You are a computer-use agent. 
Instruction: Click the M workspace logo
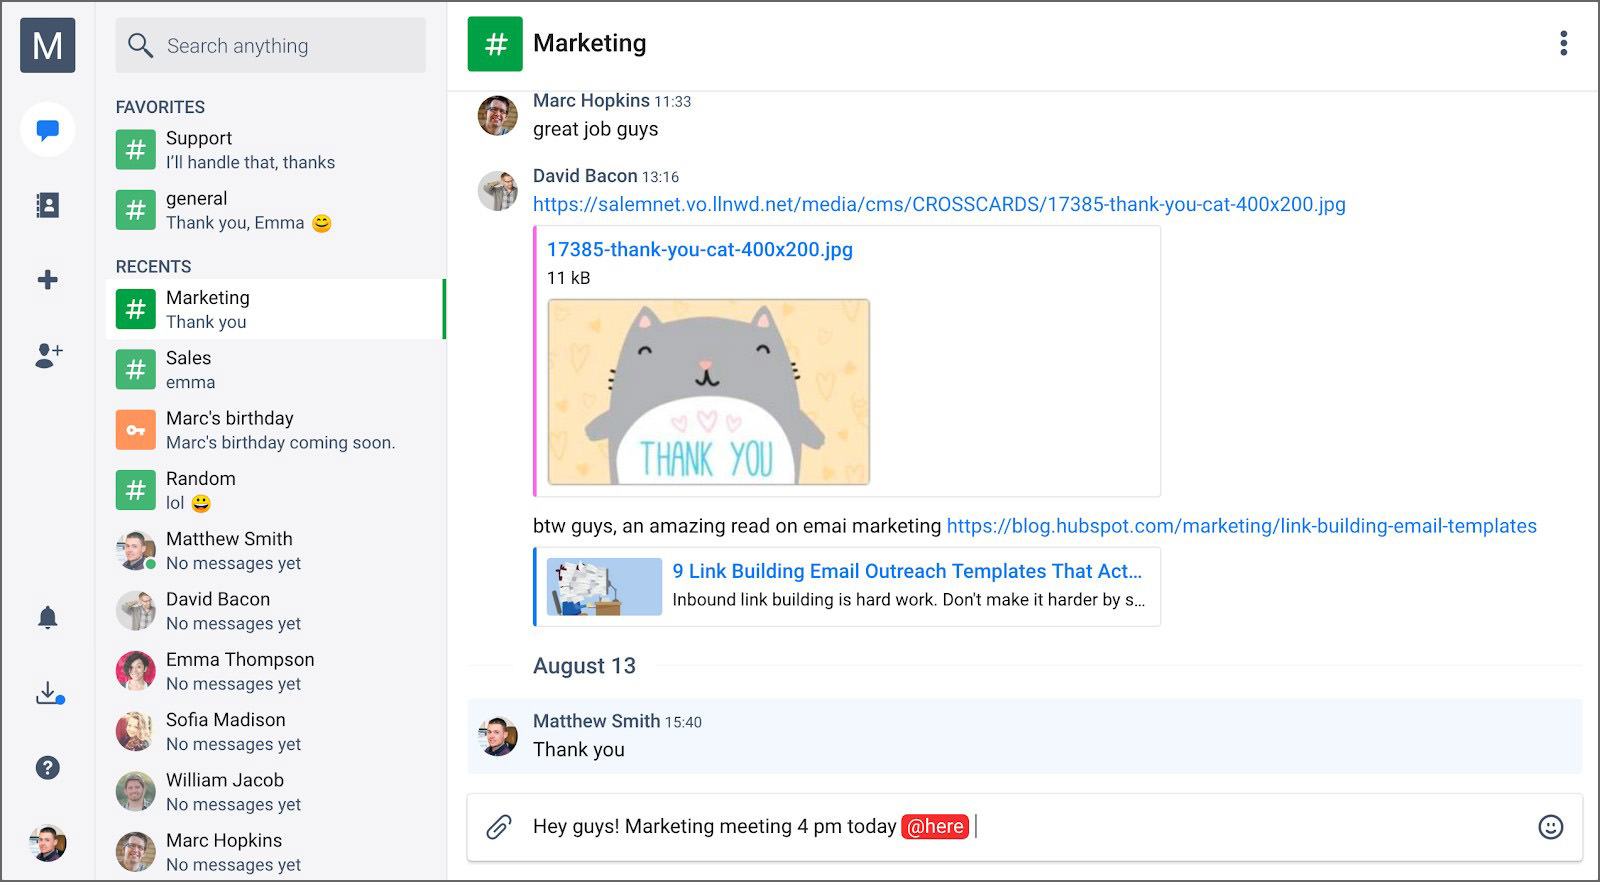[x=47, y=45]
